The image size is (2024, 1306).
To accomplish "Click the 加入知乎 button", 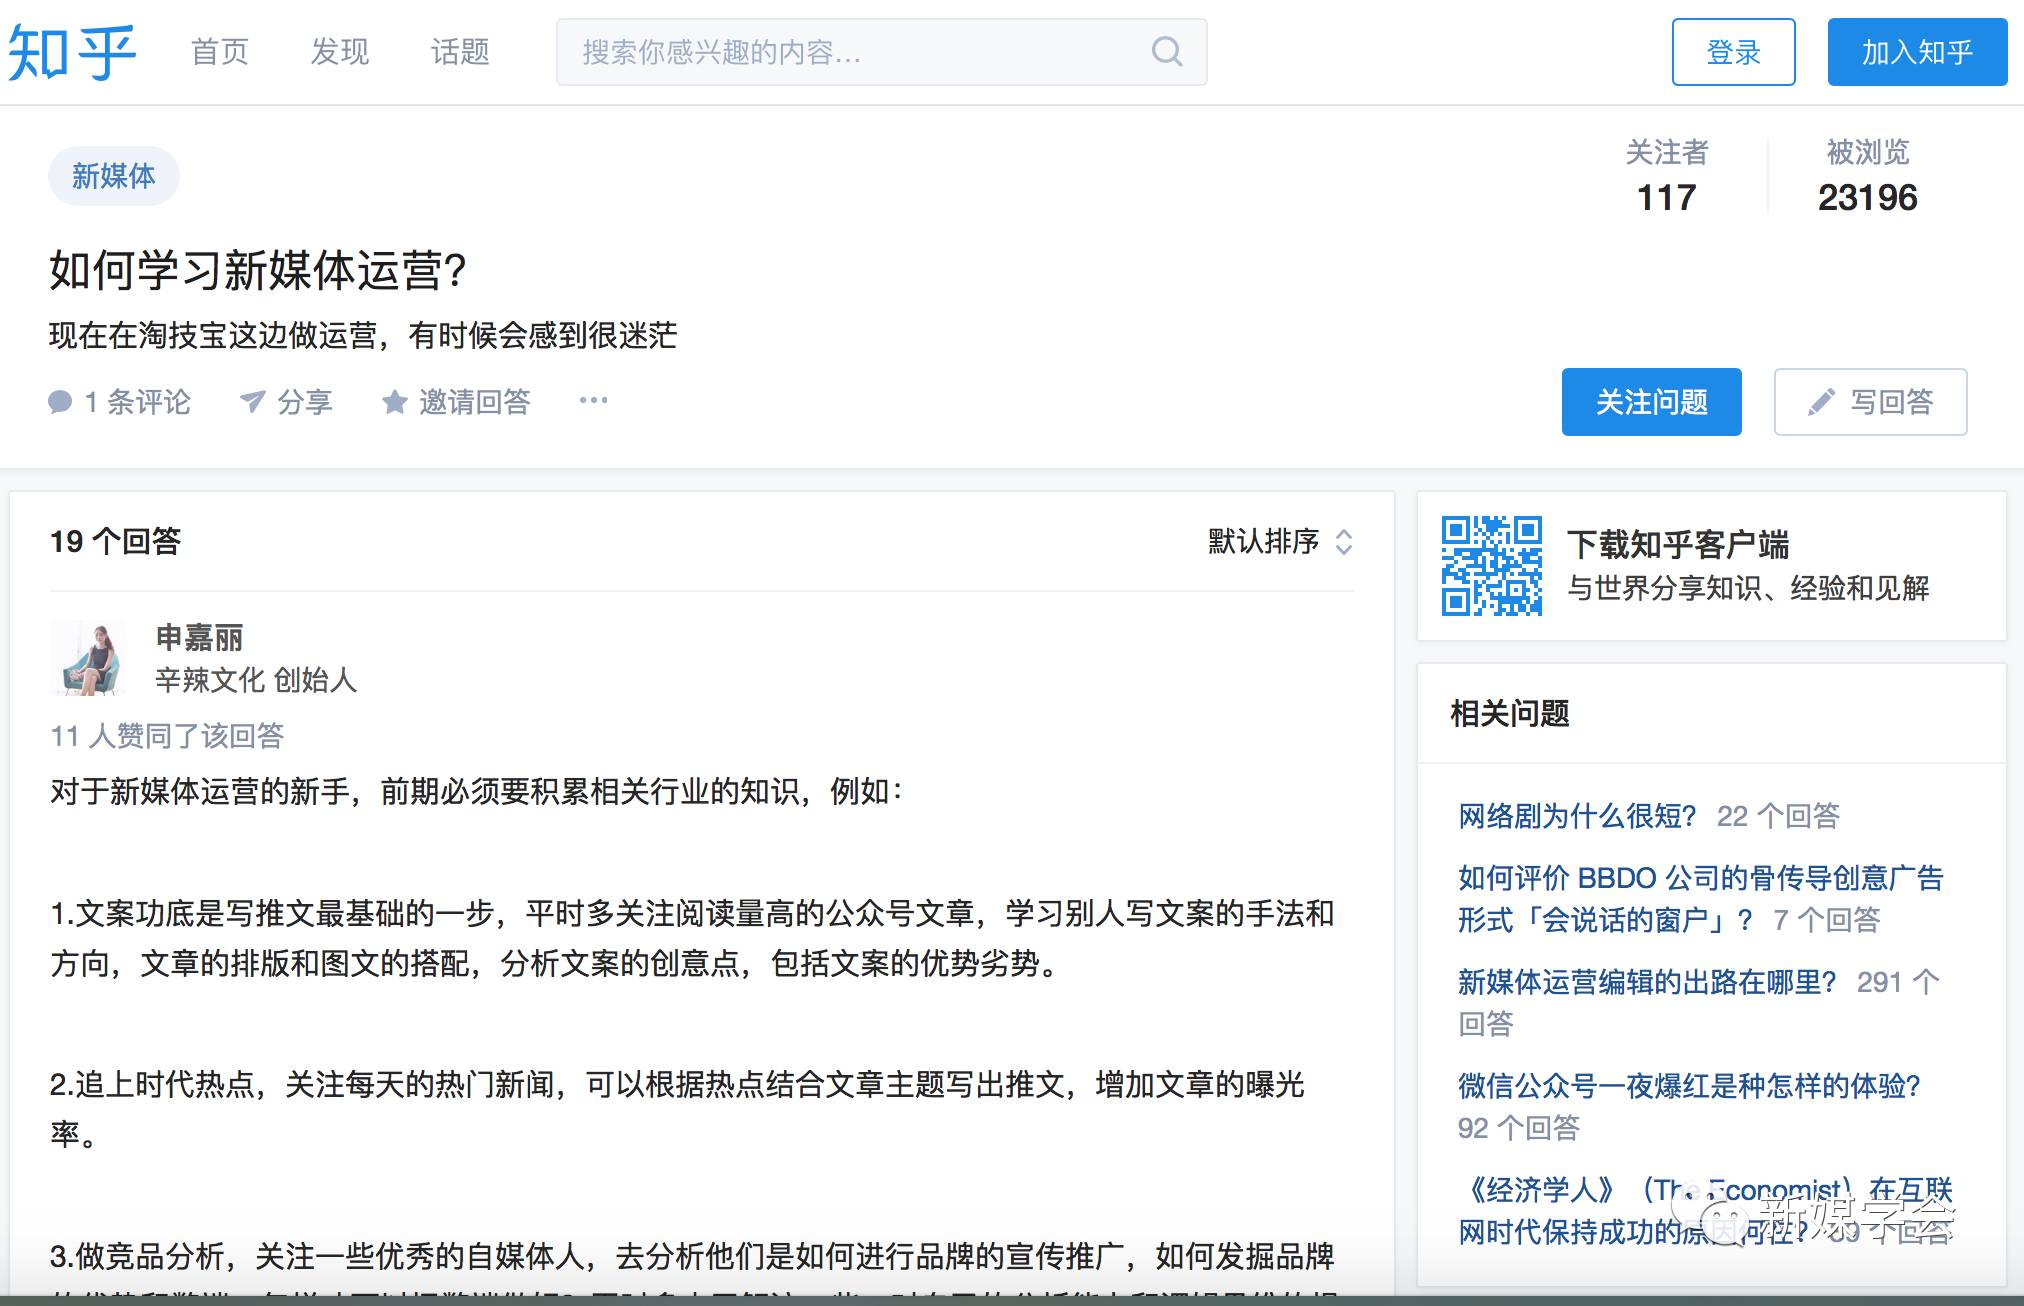I will click(1917, 52).
